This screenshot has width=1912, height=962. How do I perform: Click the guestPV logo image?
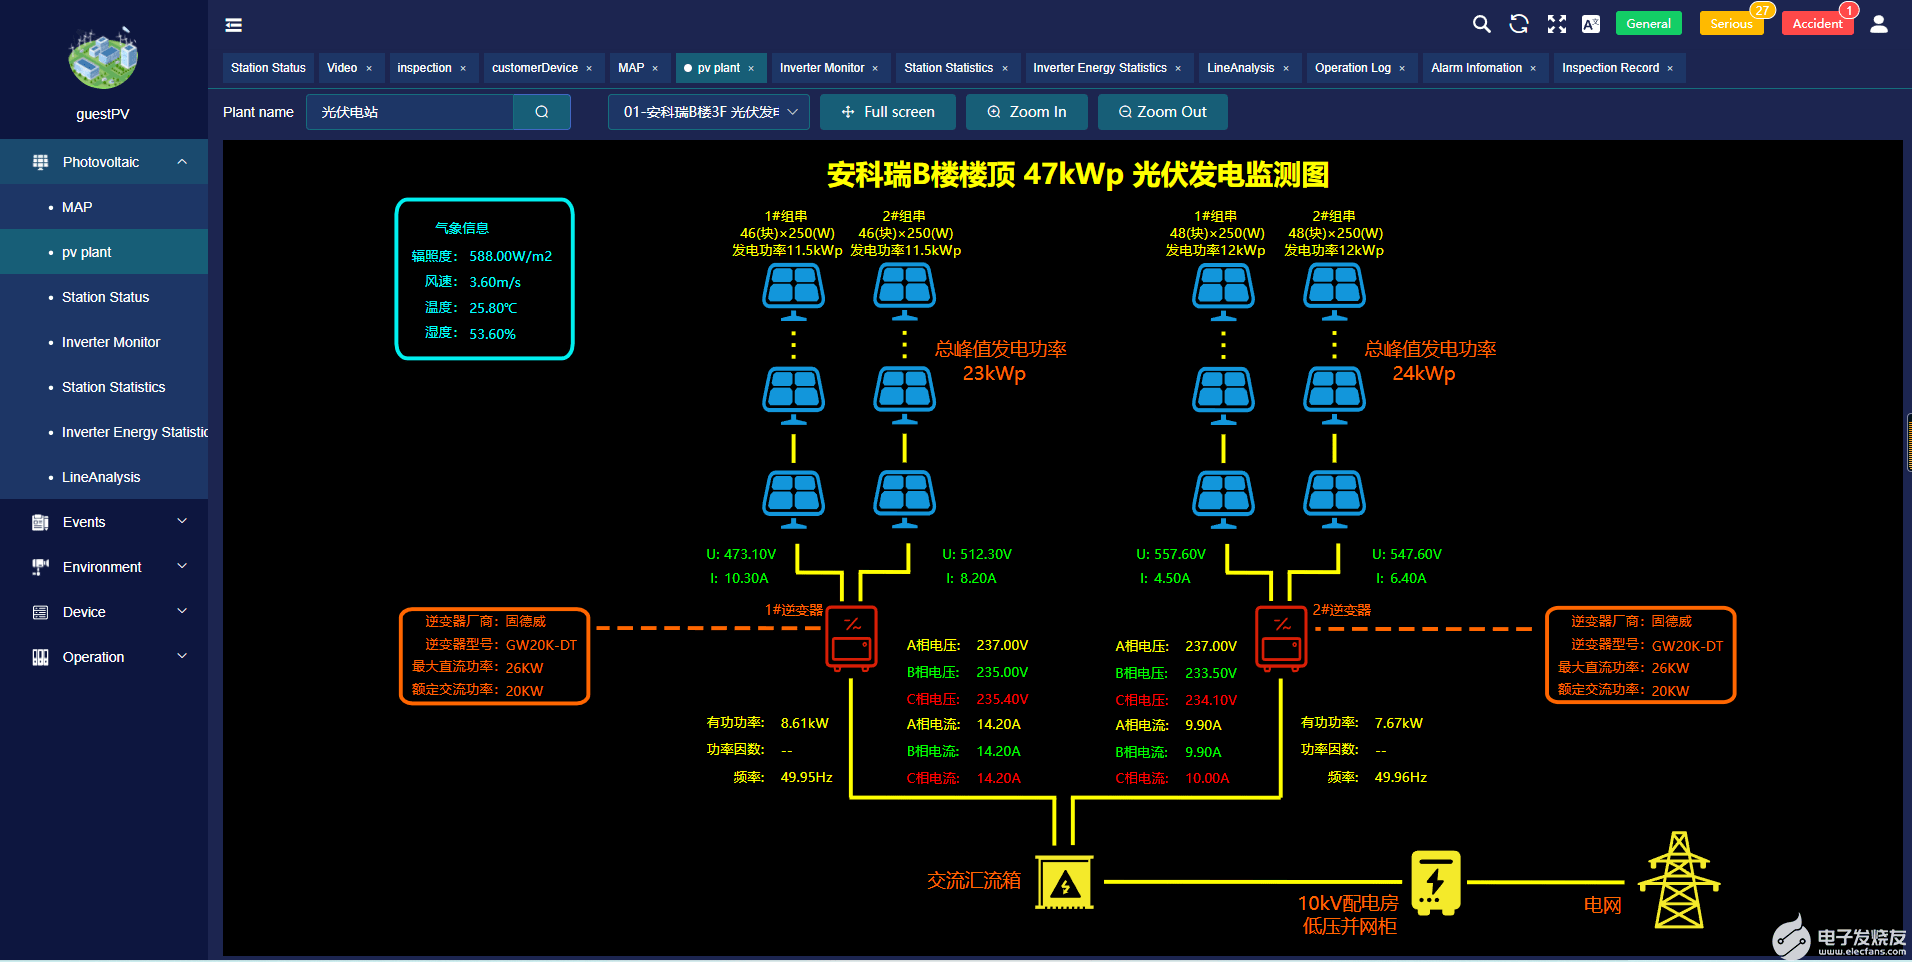coord(103,57)
